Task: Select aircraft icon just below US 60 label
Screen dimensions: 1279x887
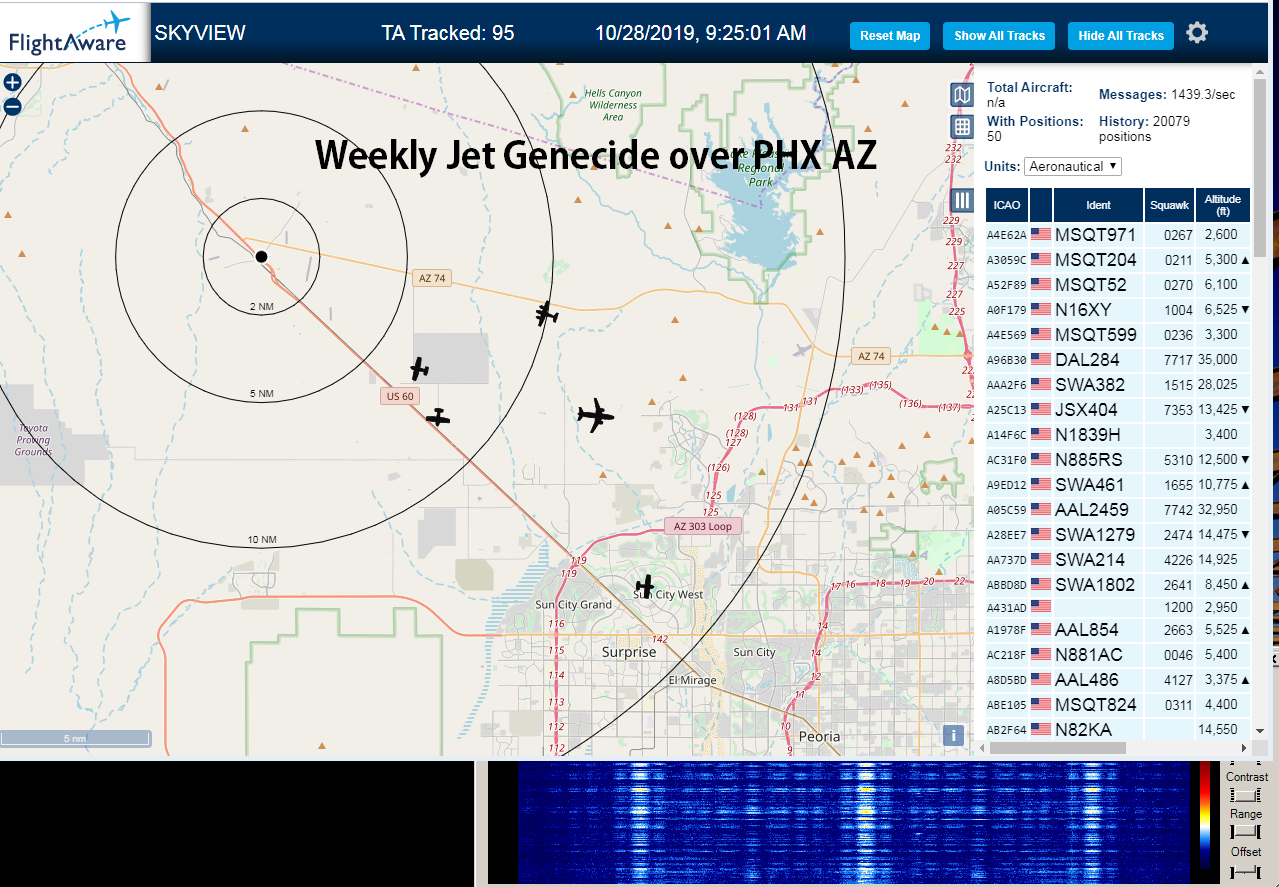Action: [438, 418]
